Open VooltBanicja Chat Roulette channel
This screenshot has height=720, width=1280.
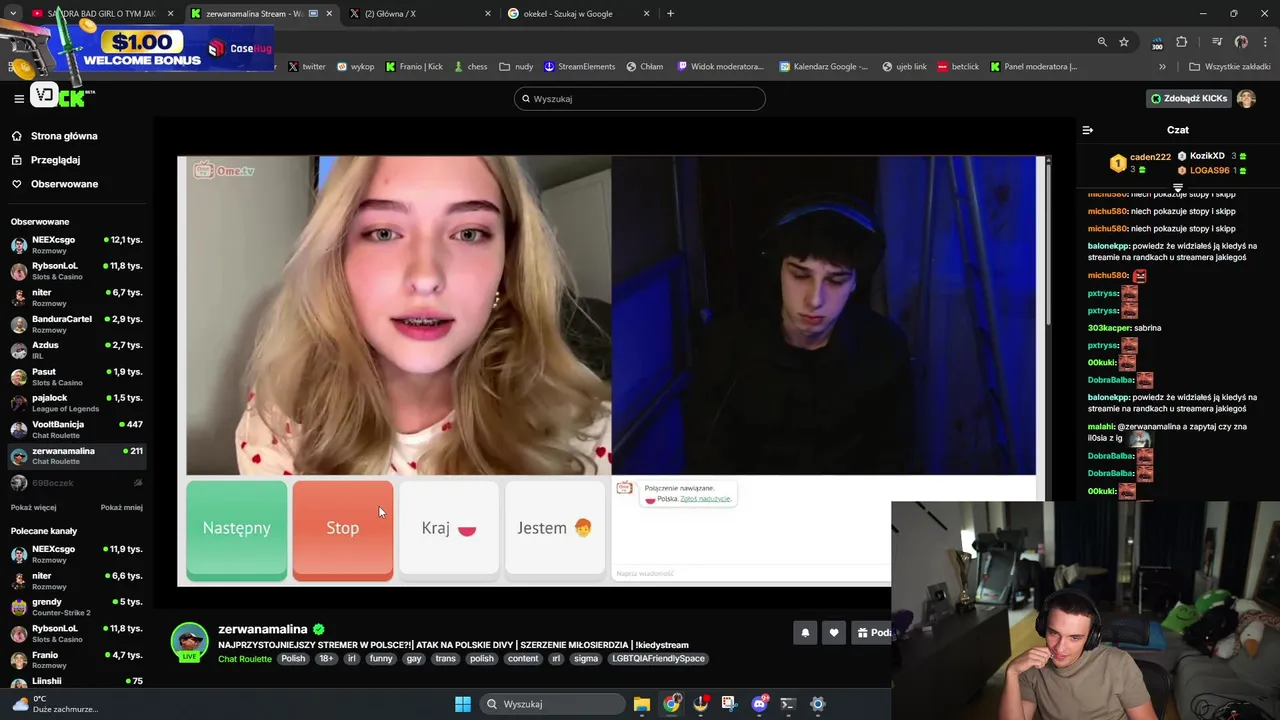point(77,429)
